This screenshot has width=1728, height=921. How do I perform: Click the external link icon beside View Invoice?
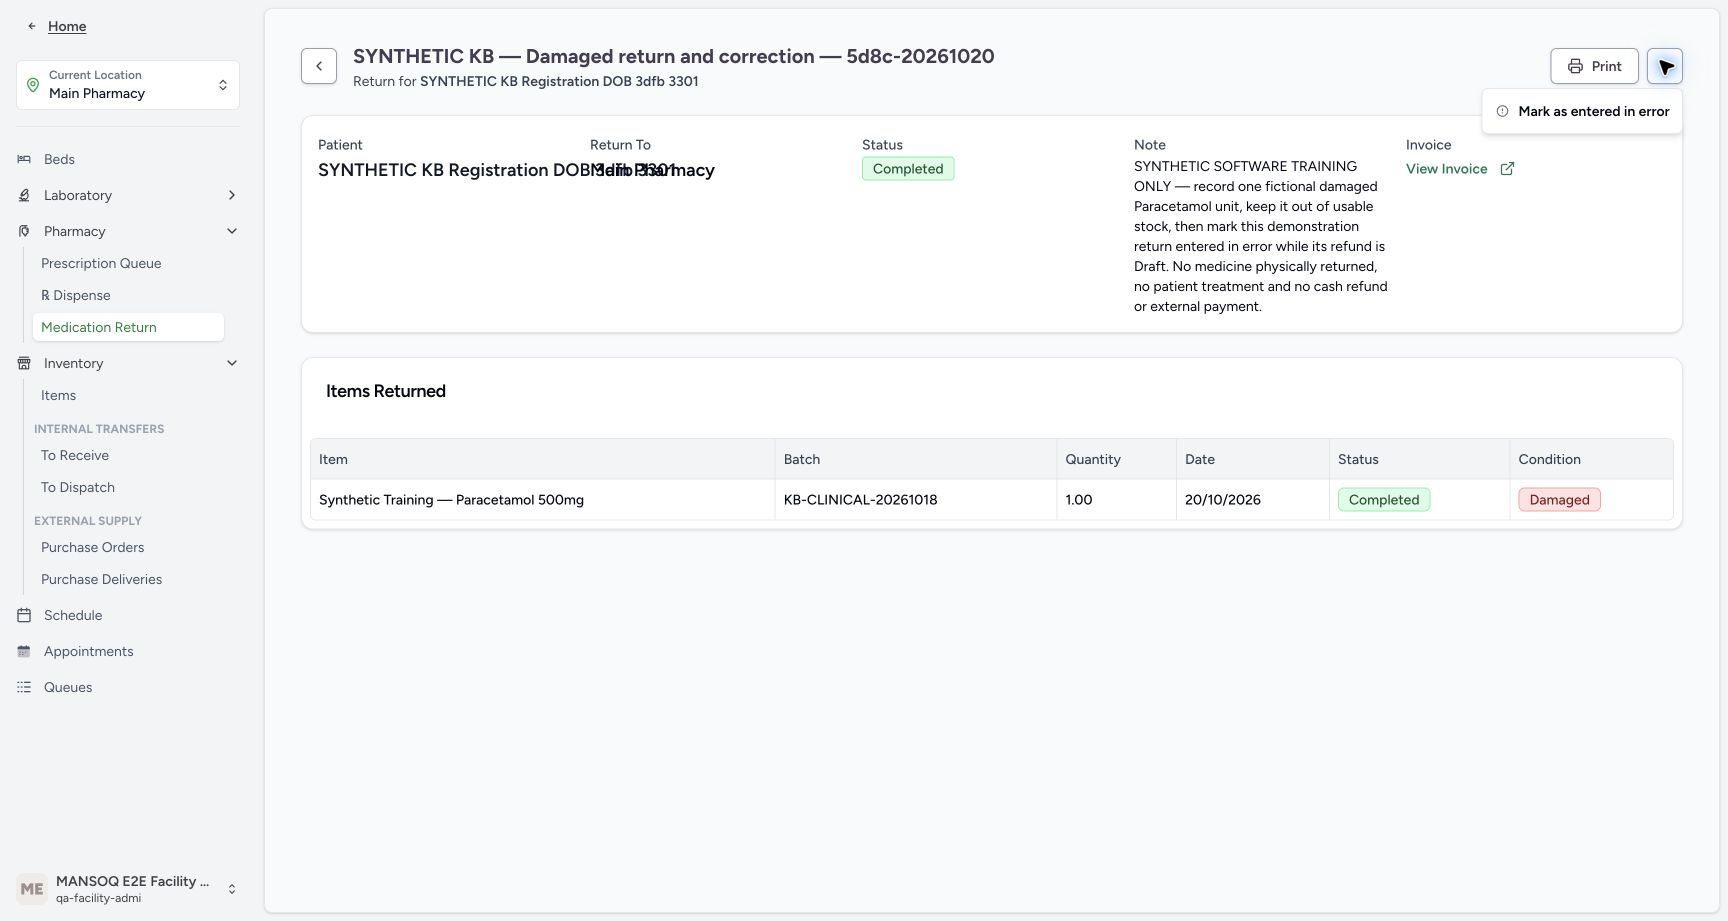1507,169
